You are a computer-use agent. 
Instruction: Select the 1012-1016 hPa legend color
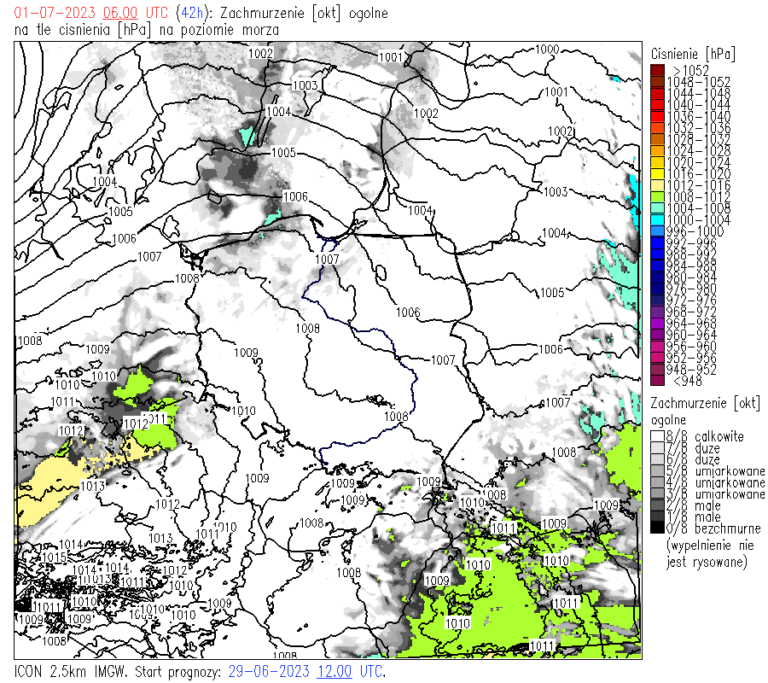click(656, 185)
